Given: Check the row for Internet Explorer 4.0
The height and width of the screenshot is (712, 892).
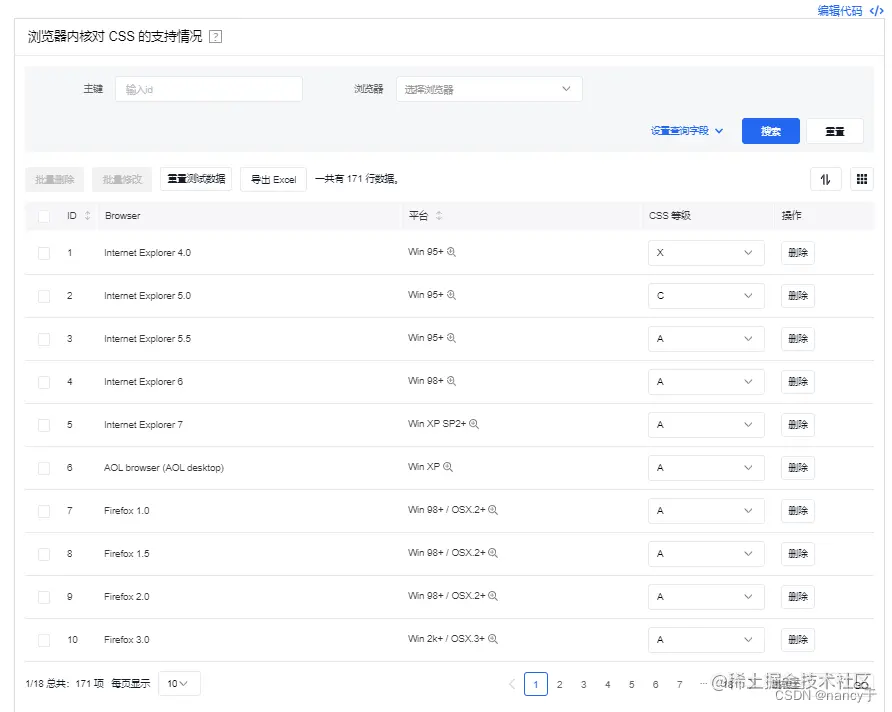Looking at the screenshot, I should pos(44,253).
